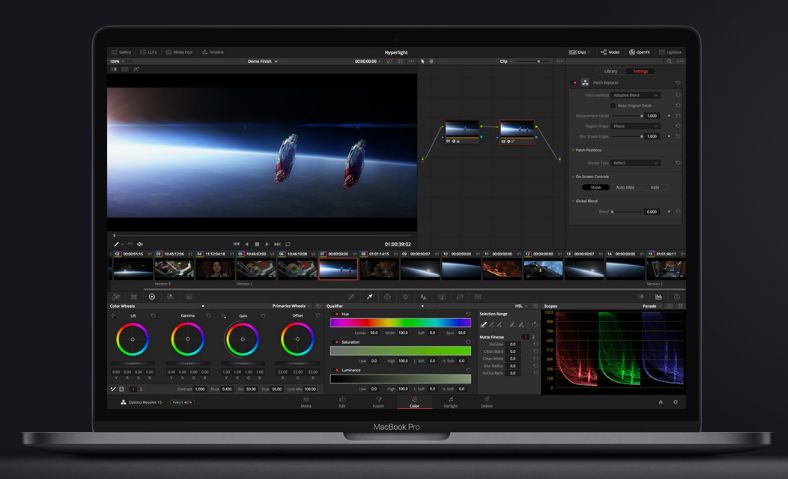The width and height of the screenshot is (788, 479).
Task: Click the Gain color wheel center
Action: click(x=242, y=339)
